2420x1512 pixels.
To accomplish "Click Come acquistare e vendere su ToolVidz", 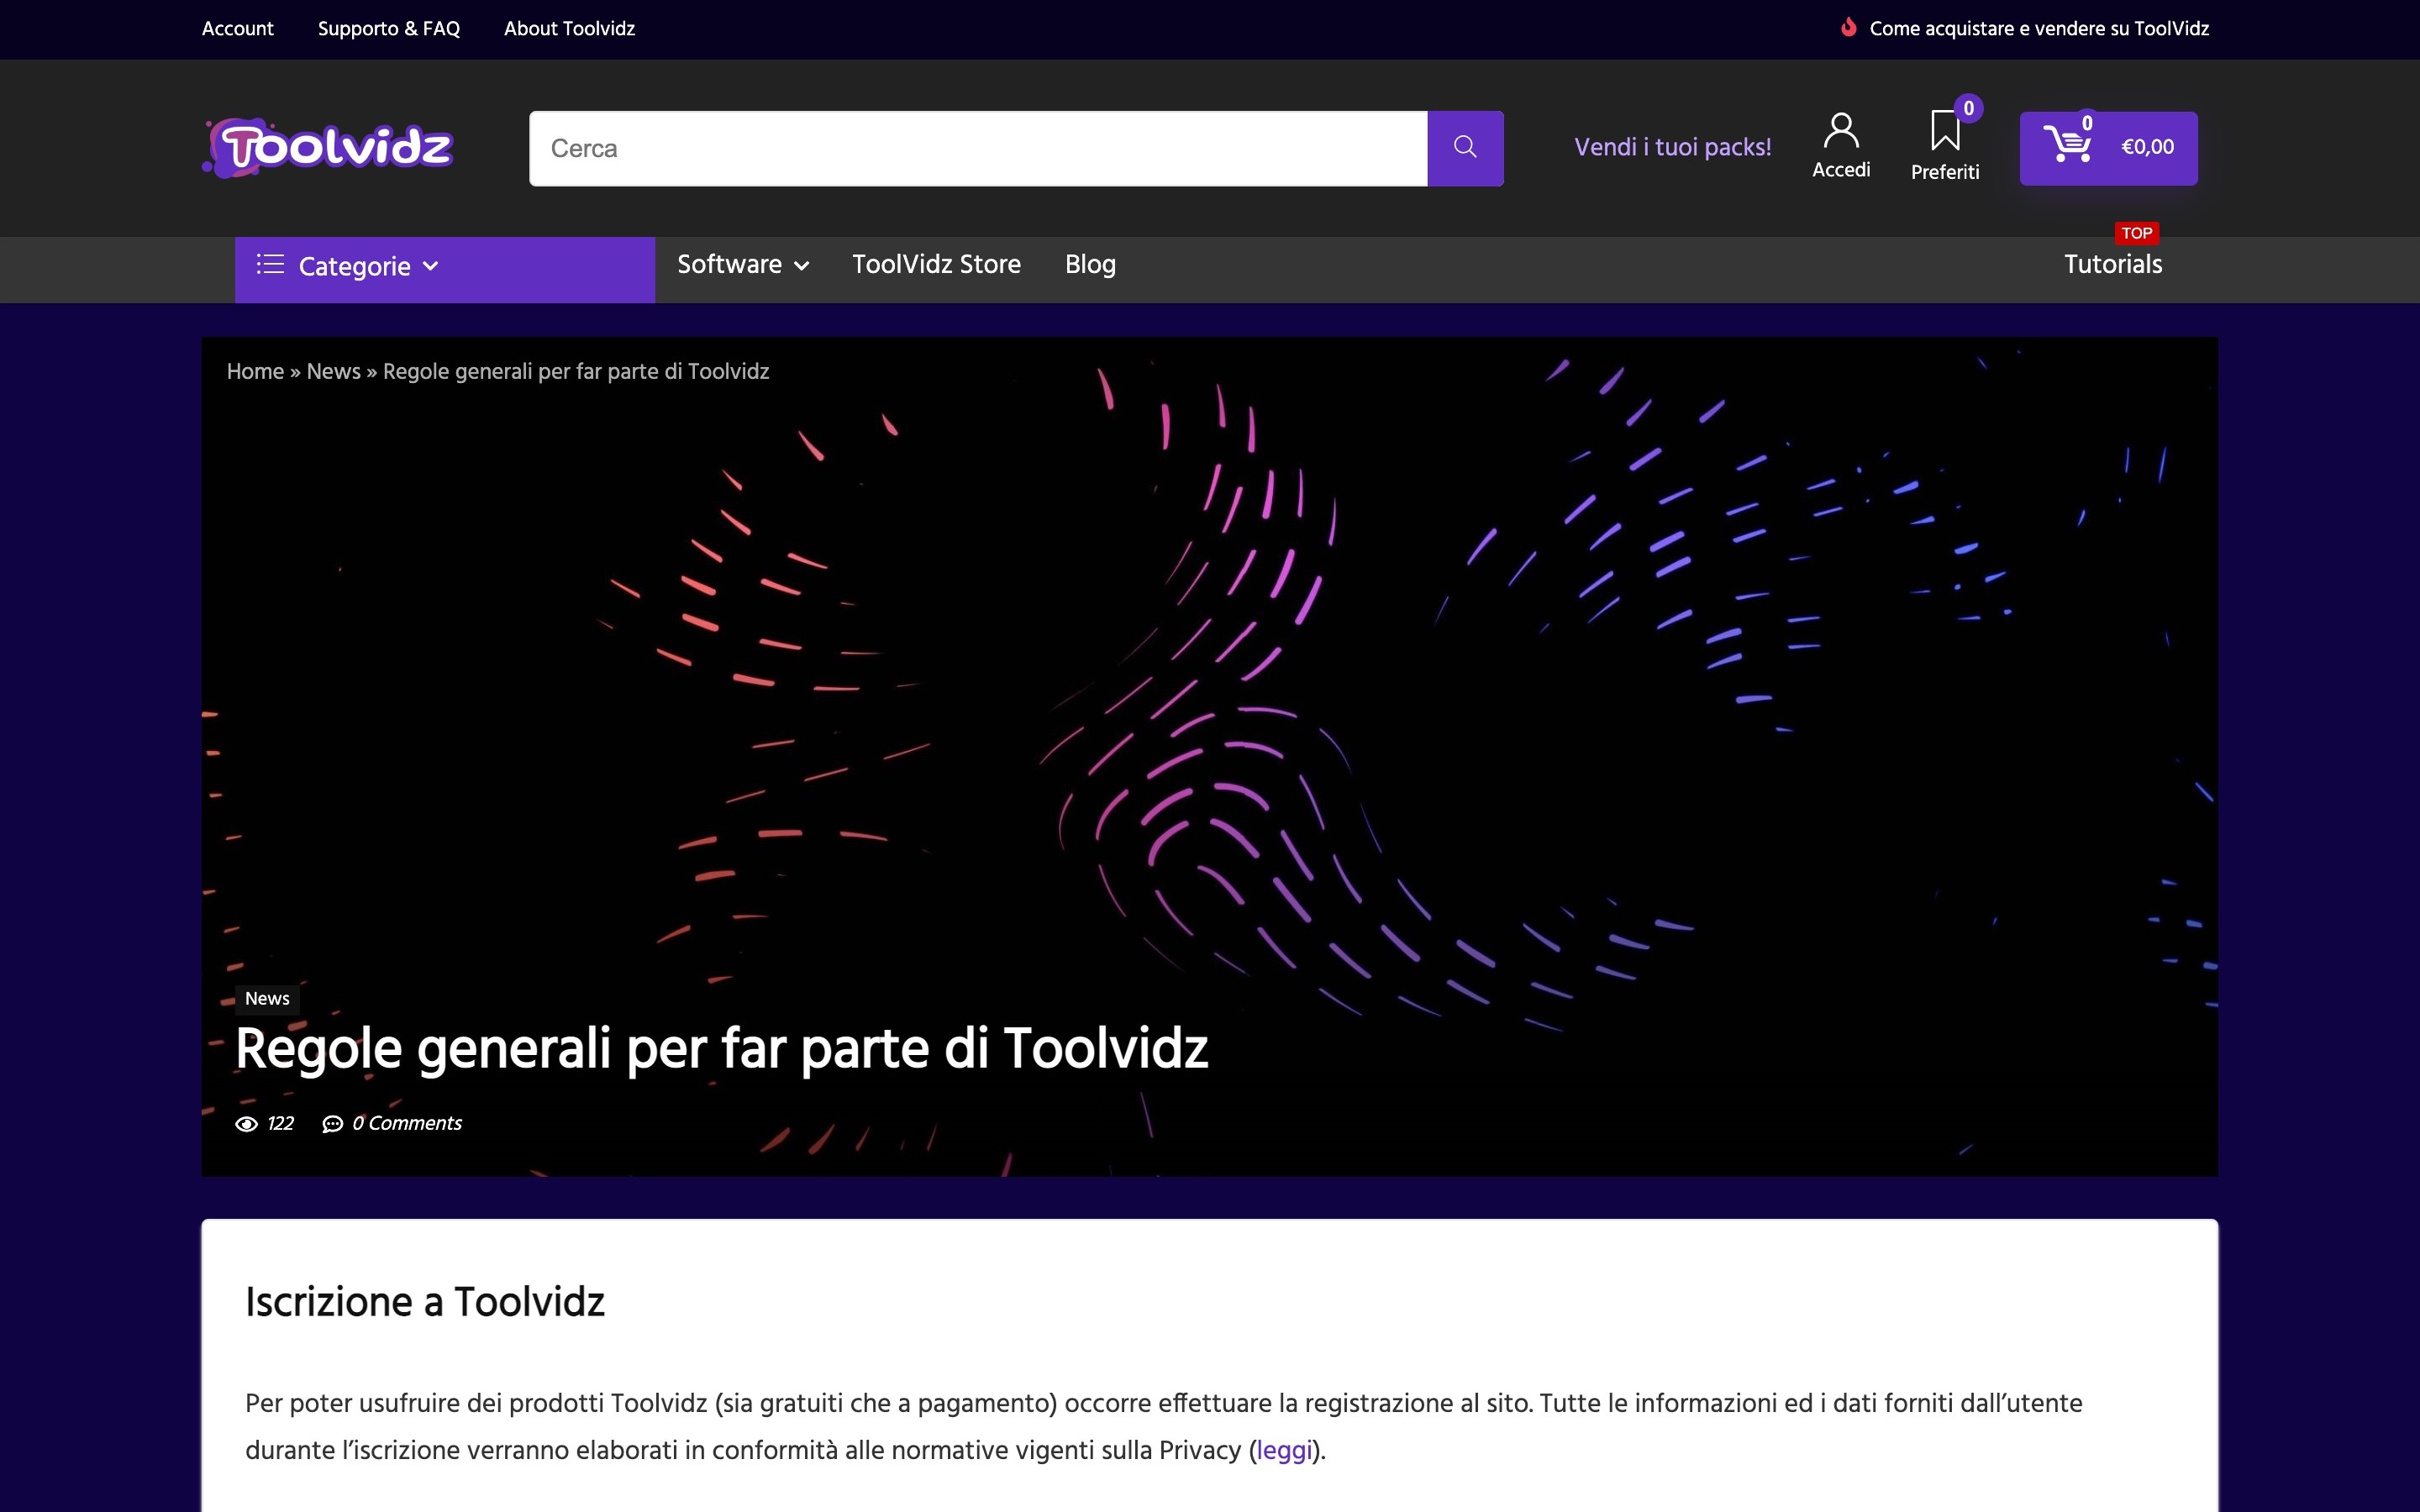I will pos(2039,29).
